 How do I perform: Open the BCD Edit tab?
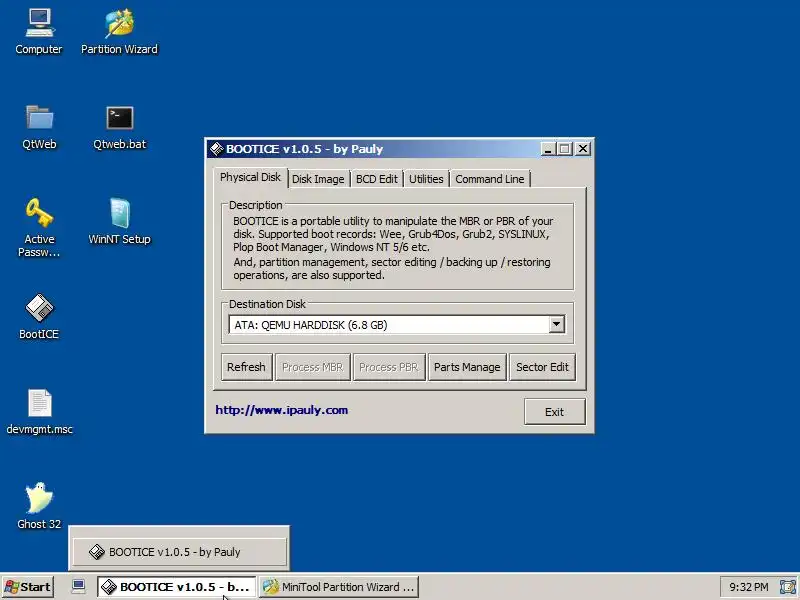(x=377, y=179)
